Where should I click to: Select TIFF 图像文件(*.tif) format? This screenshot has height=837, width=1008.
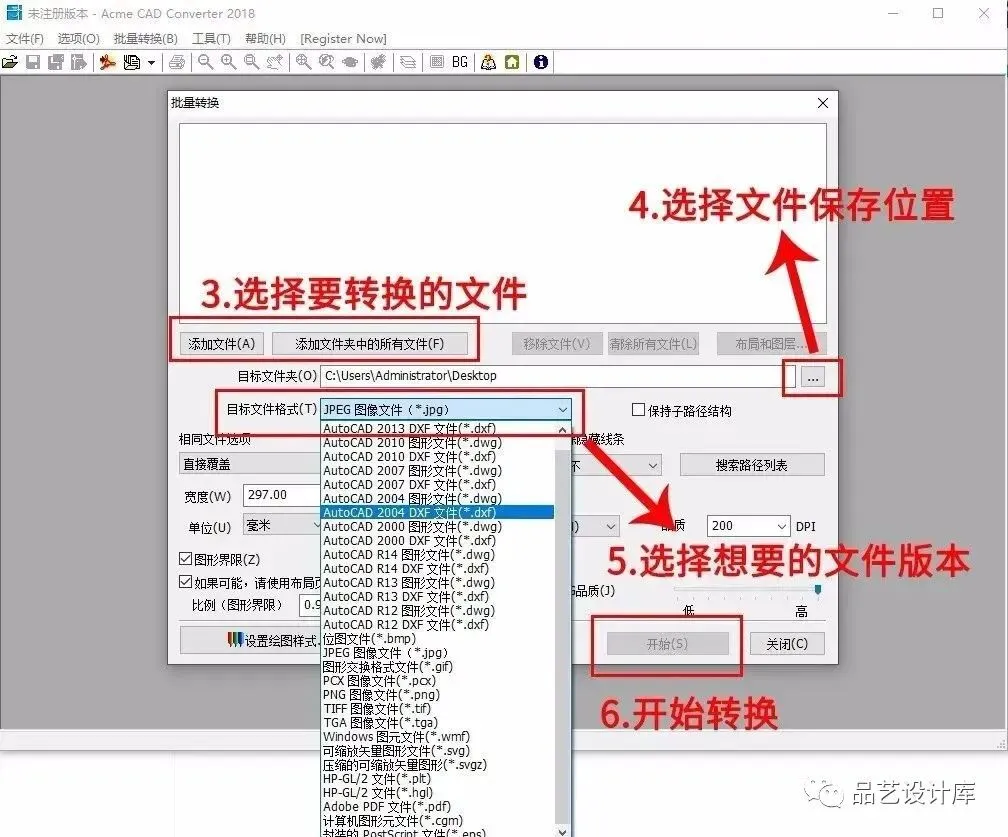(437, 708)
